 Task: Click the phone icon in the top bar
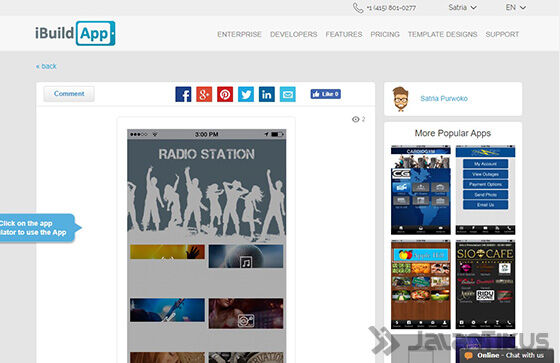click(x=358, y=8)
